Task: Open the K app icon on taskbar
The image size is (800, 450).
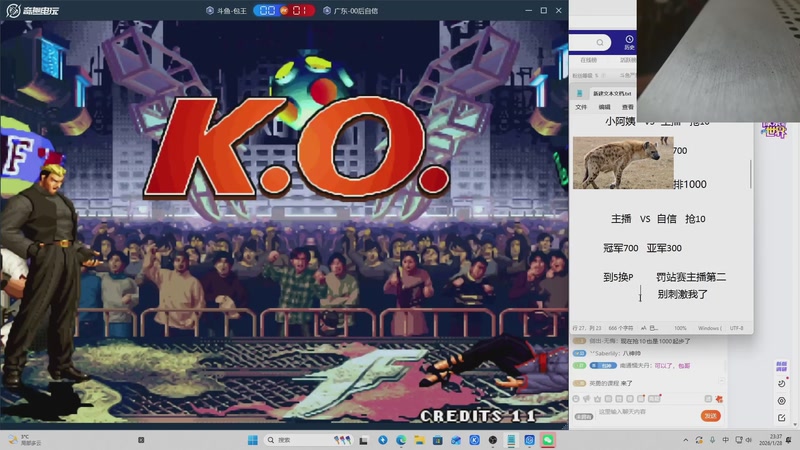Action: [474, 440]
